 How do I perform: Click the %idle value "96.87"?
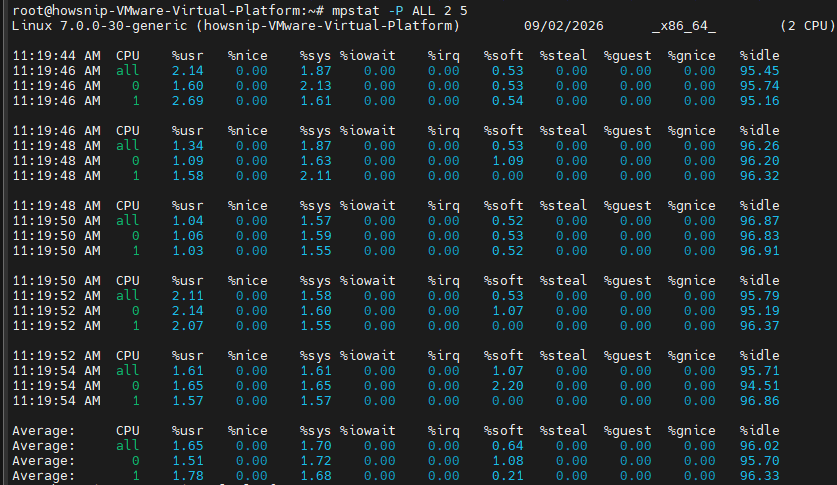tap(760, 220)
